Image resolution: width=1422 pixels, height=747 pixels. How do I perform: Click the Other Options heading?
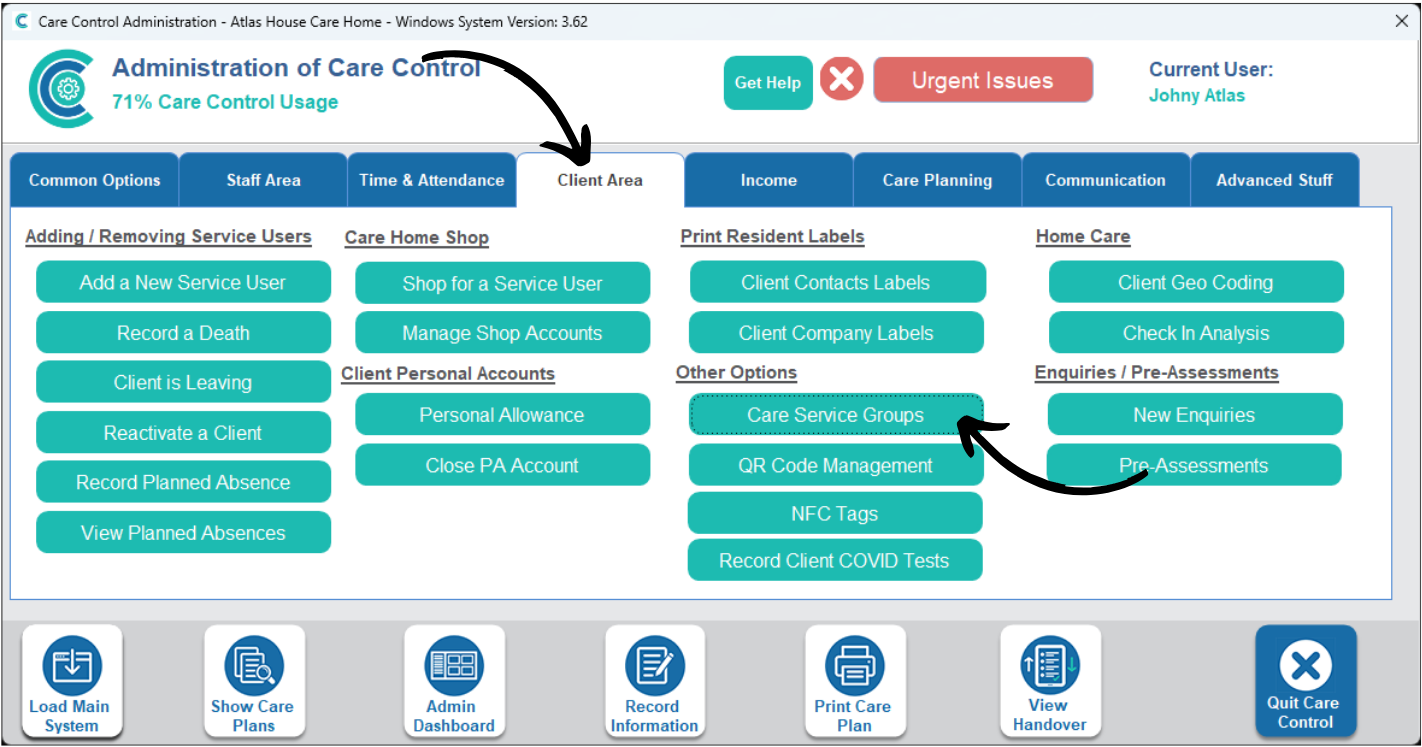coord(736,373)
